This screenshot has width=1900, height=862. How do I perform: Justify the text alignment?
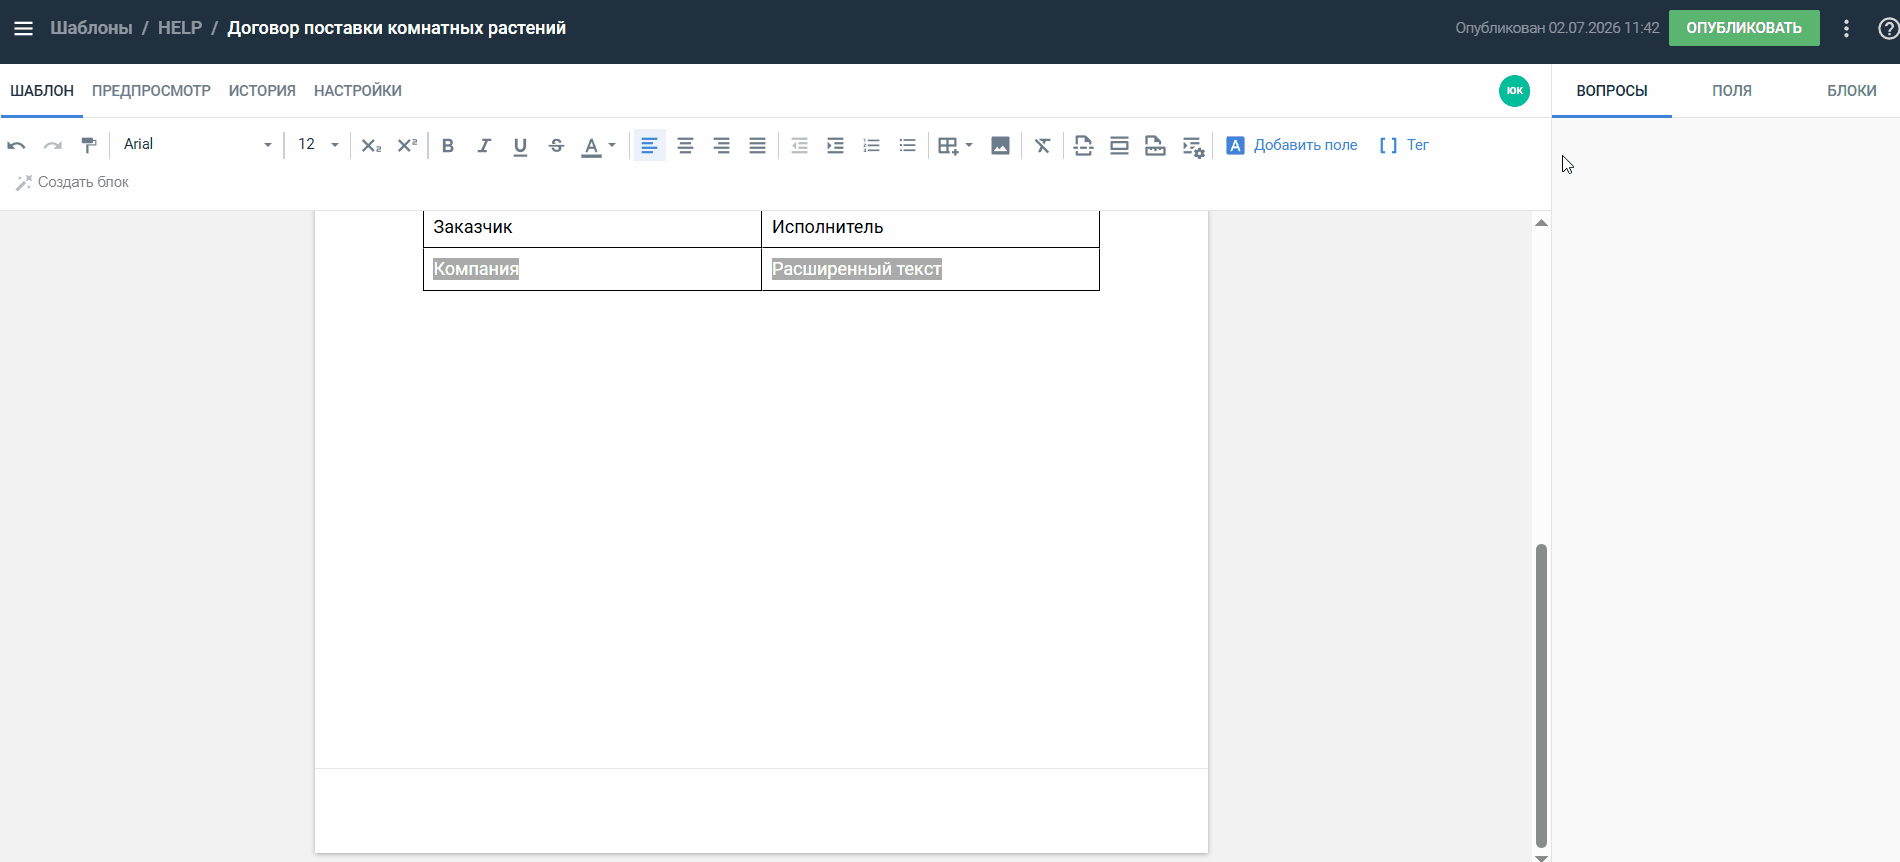pyautogui.click(x=757, y=146)
